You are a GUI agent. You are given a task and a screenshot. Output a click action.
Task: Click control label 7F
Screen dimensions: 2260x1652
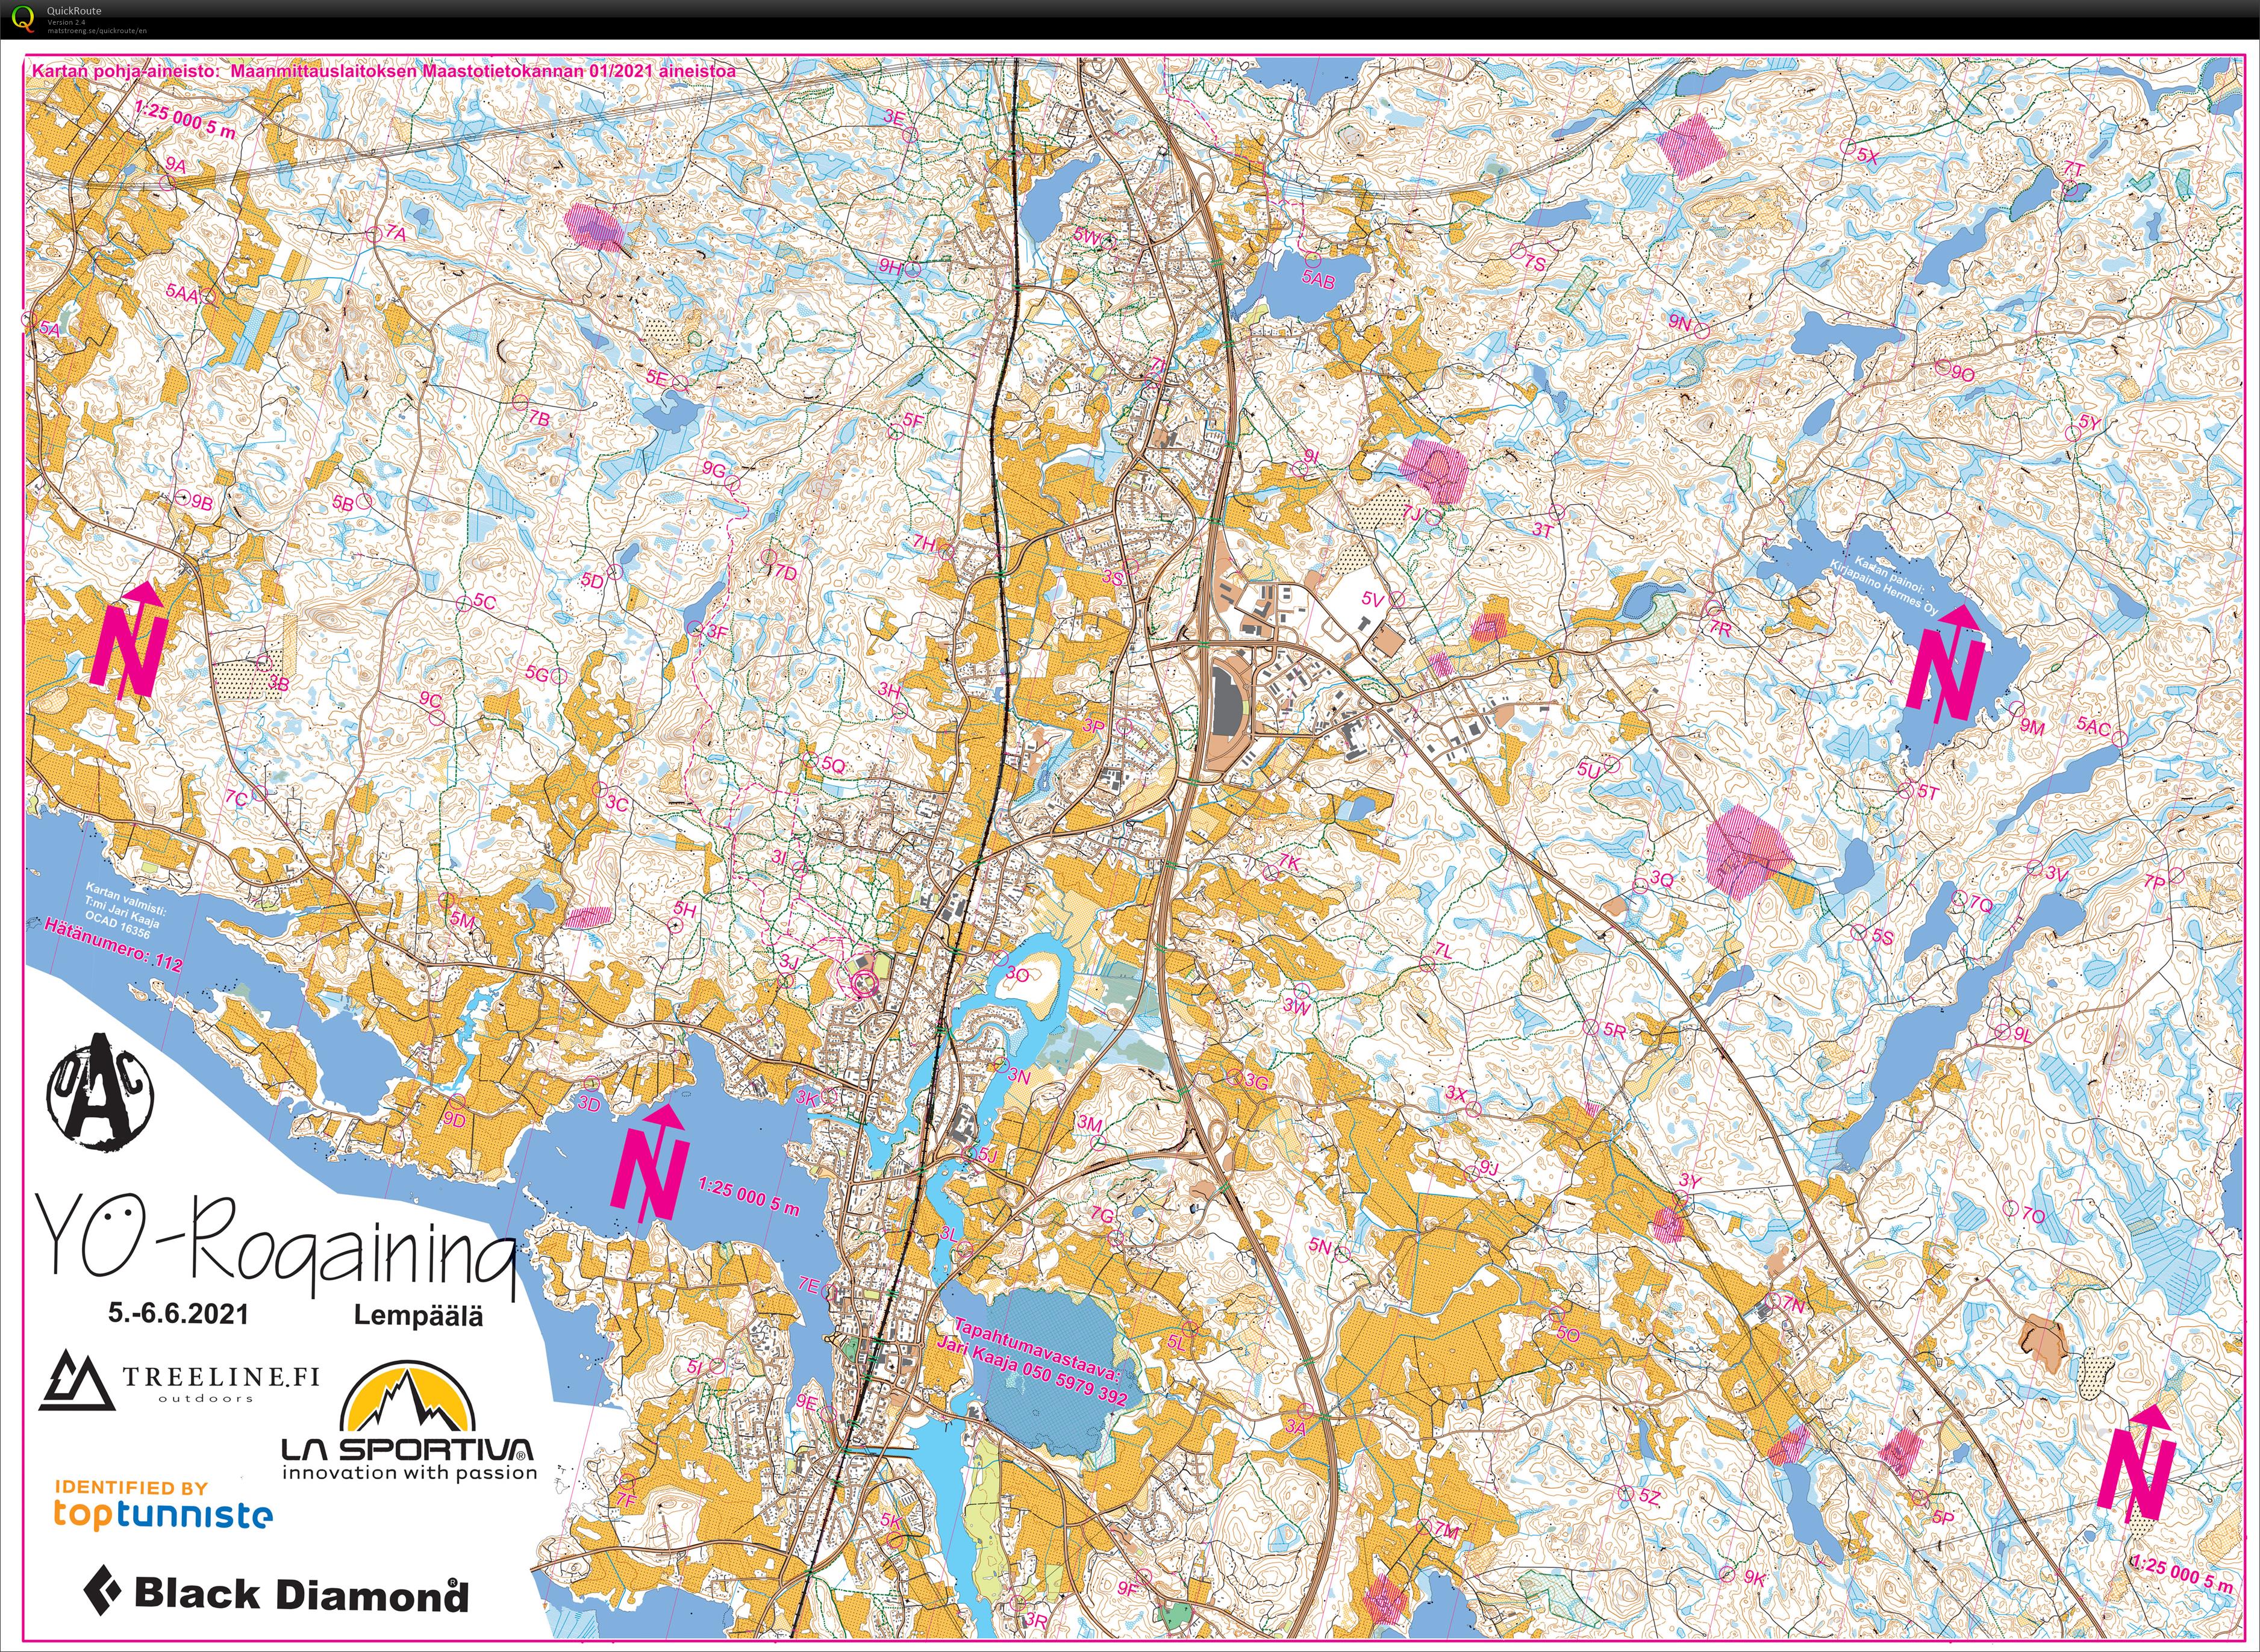tap(625, 1499)
